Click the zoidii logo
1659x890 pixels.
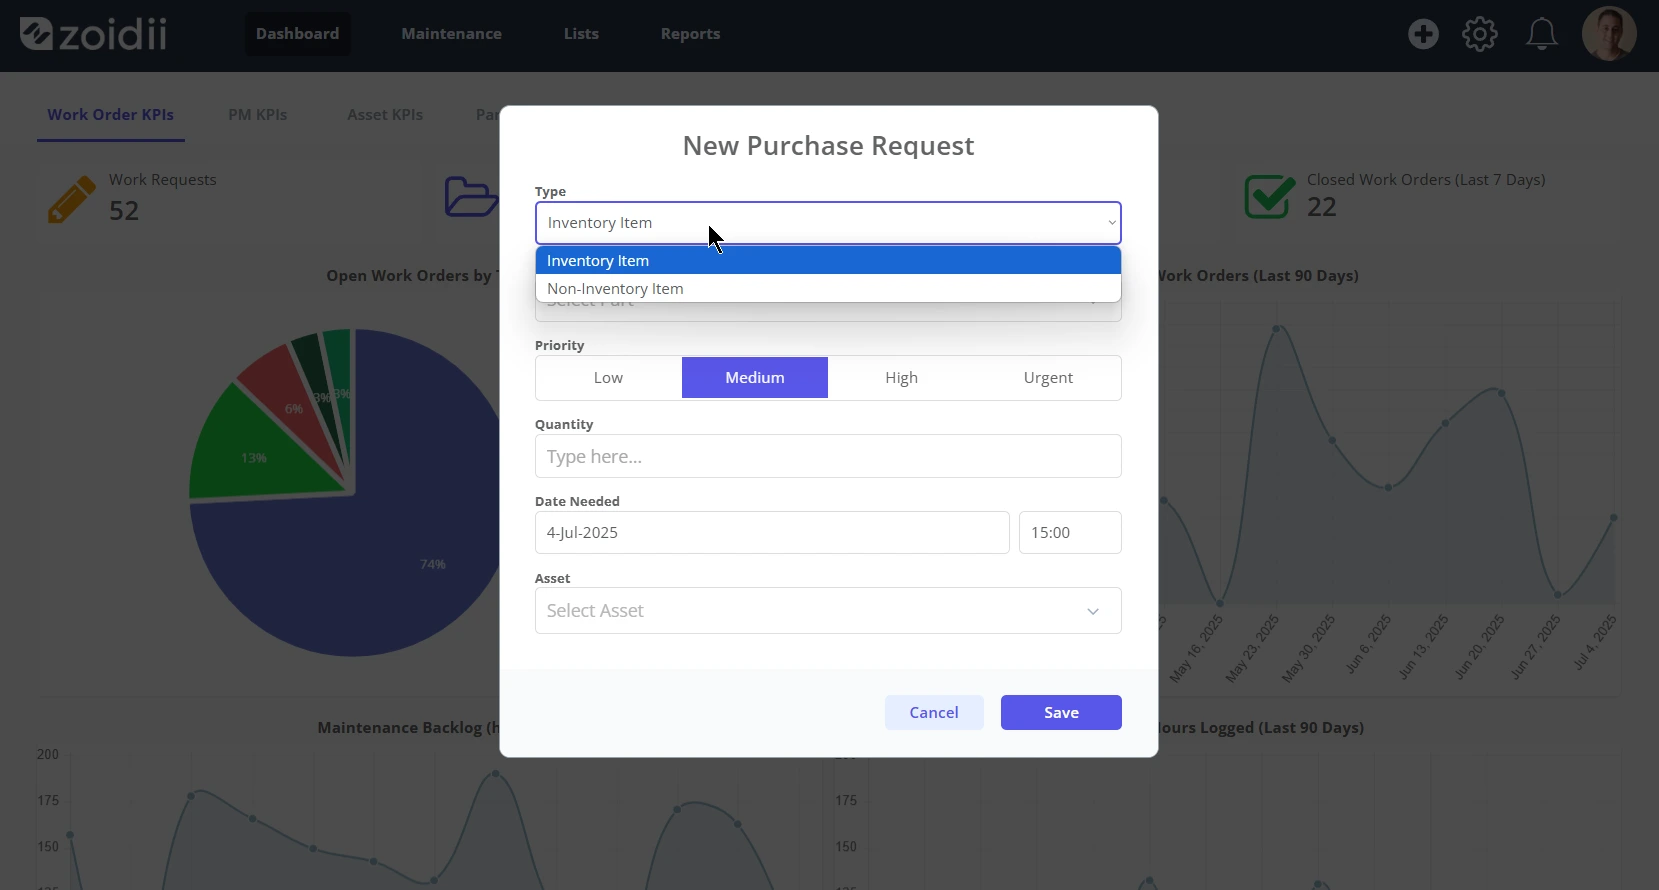tap(93, 34)
